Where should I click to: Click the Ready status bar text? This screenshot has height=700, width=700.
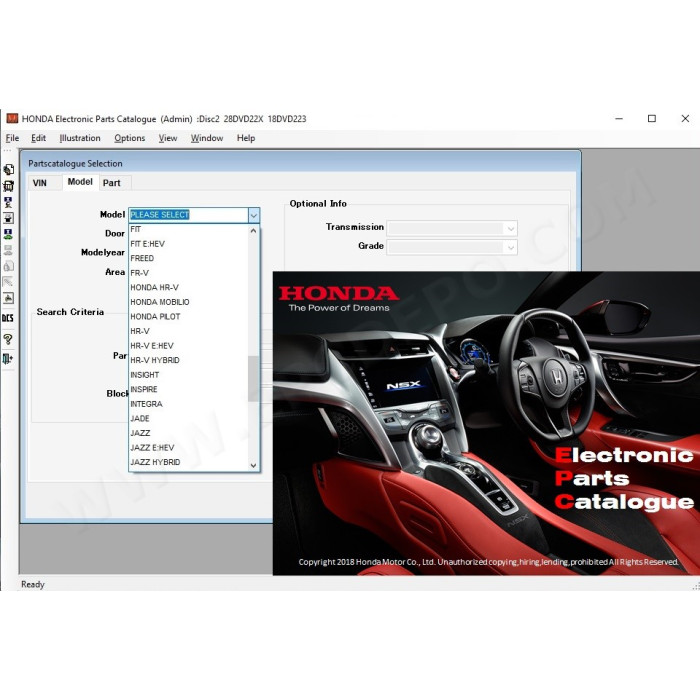[33, 584]
